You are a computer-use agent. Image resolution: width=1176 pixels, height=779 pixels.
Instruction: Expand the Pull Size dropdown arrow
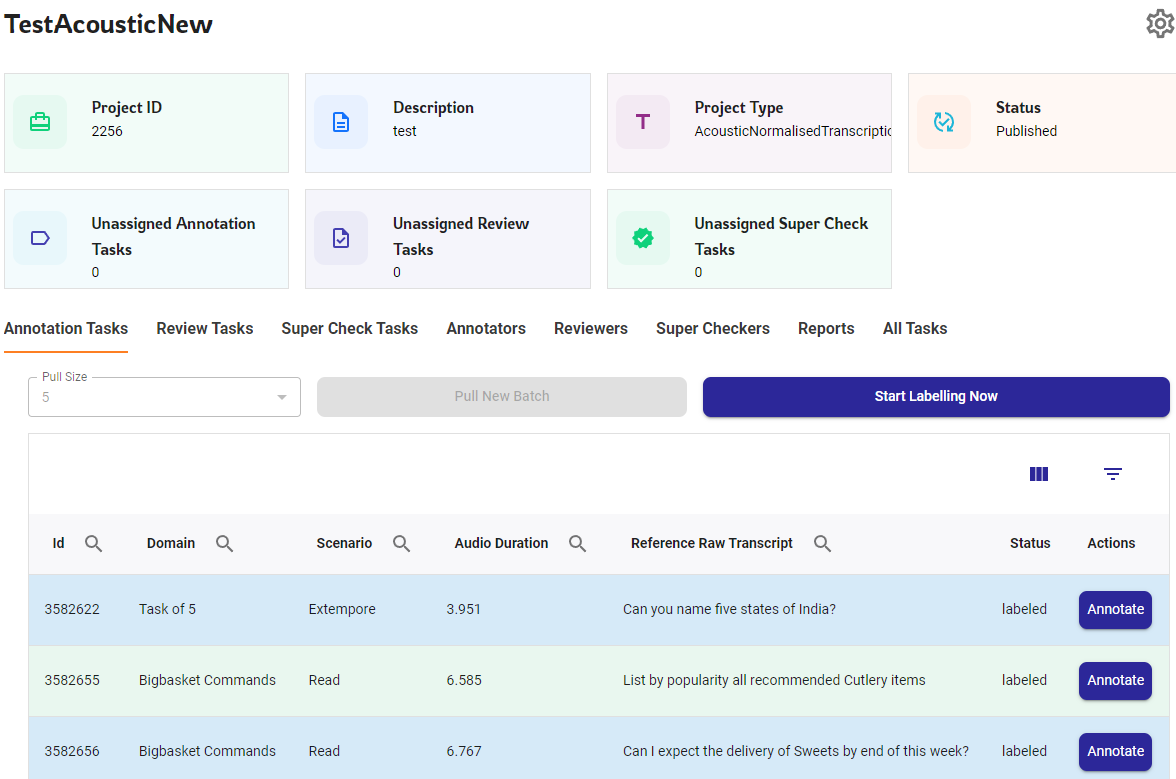coord(282,397)
